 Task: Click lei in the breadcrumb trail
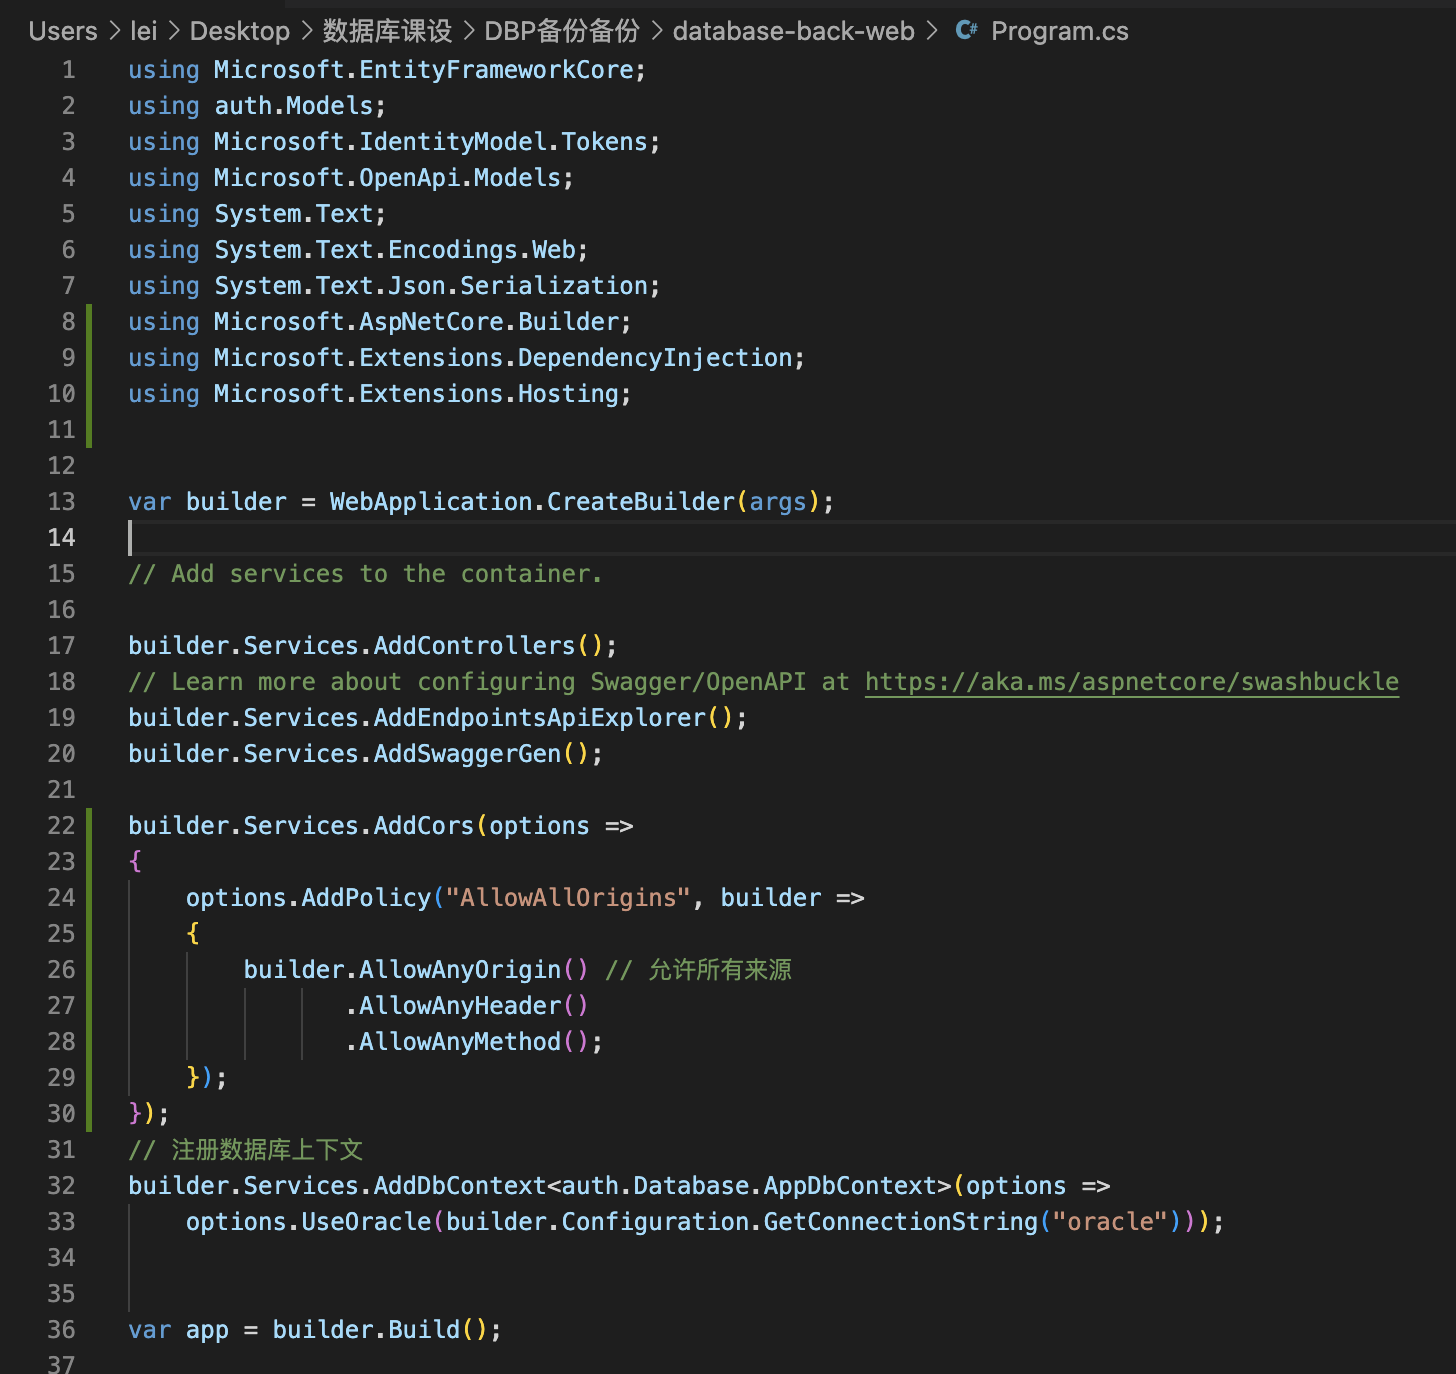click(x=144, y=31)
